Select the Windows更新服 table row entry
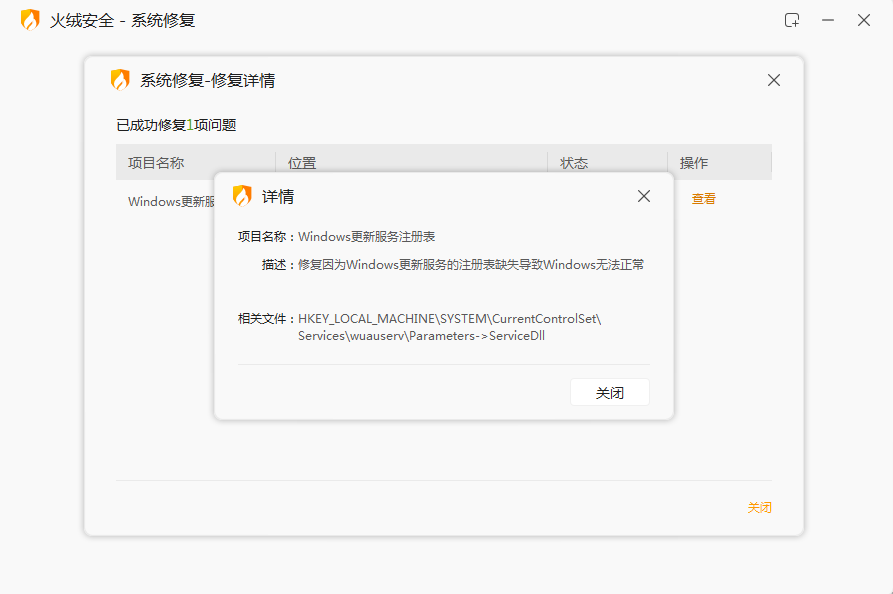The image size is (893, 594). click(171, 202)
